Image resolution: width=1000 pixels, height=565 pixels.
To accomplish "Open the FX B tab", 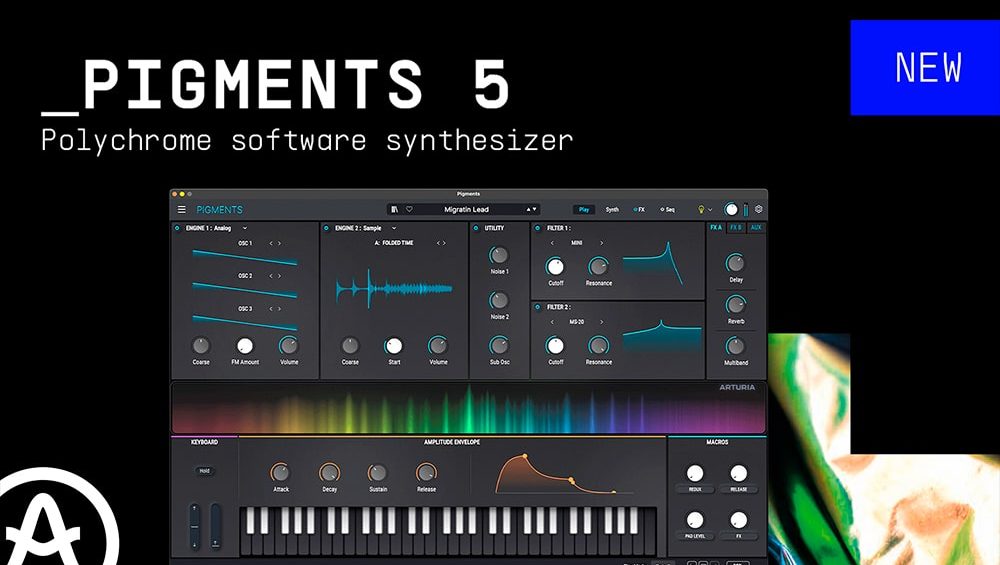I will (x=735, y=228).
